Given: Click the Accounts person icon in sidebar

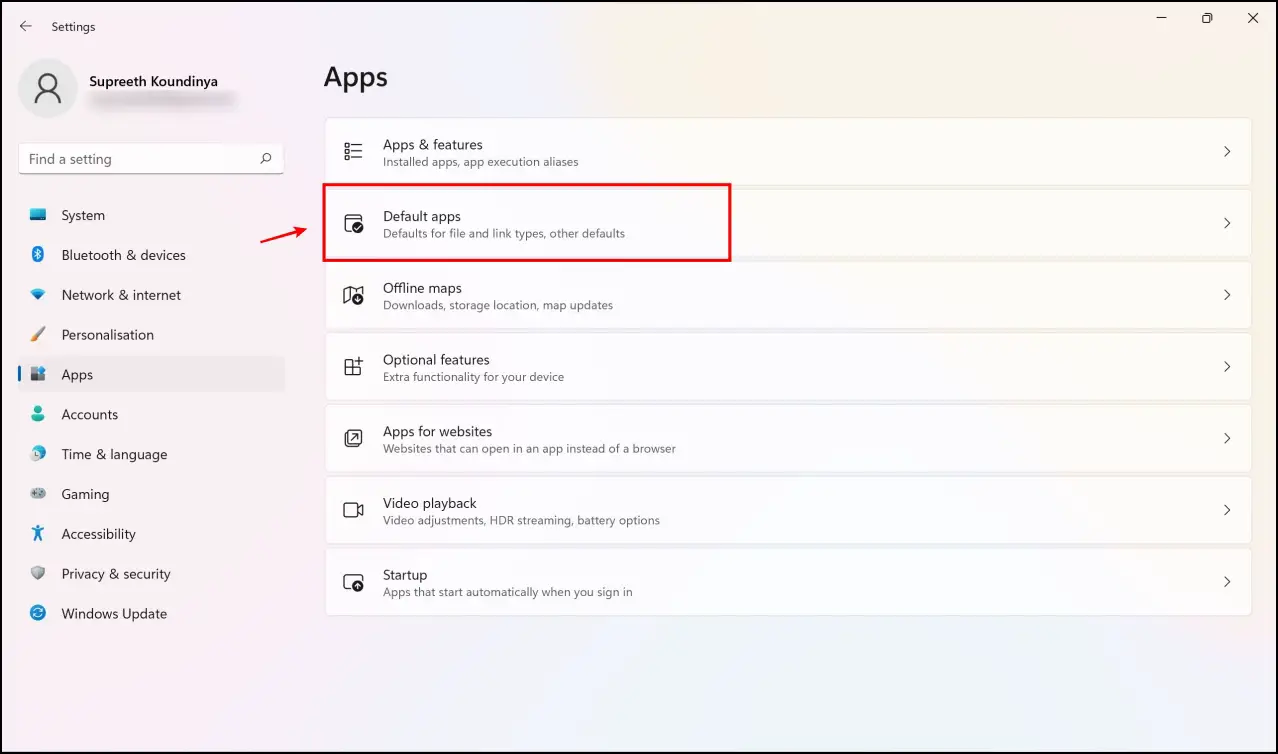Looking at the screenshot, I should 38,414.
